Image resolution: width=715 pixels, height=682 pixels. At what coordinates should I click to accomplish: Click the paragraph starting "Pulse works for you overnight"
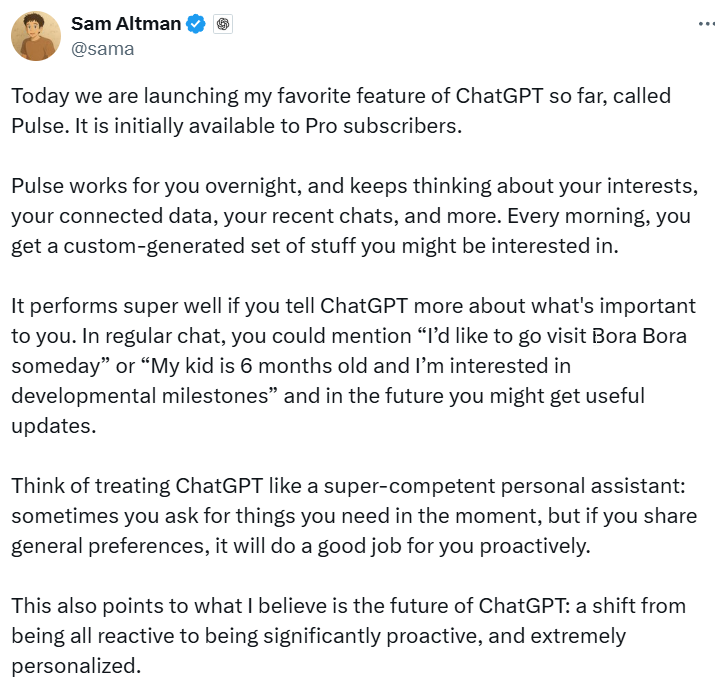point(350,216)
